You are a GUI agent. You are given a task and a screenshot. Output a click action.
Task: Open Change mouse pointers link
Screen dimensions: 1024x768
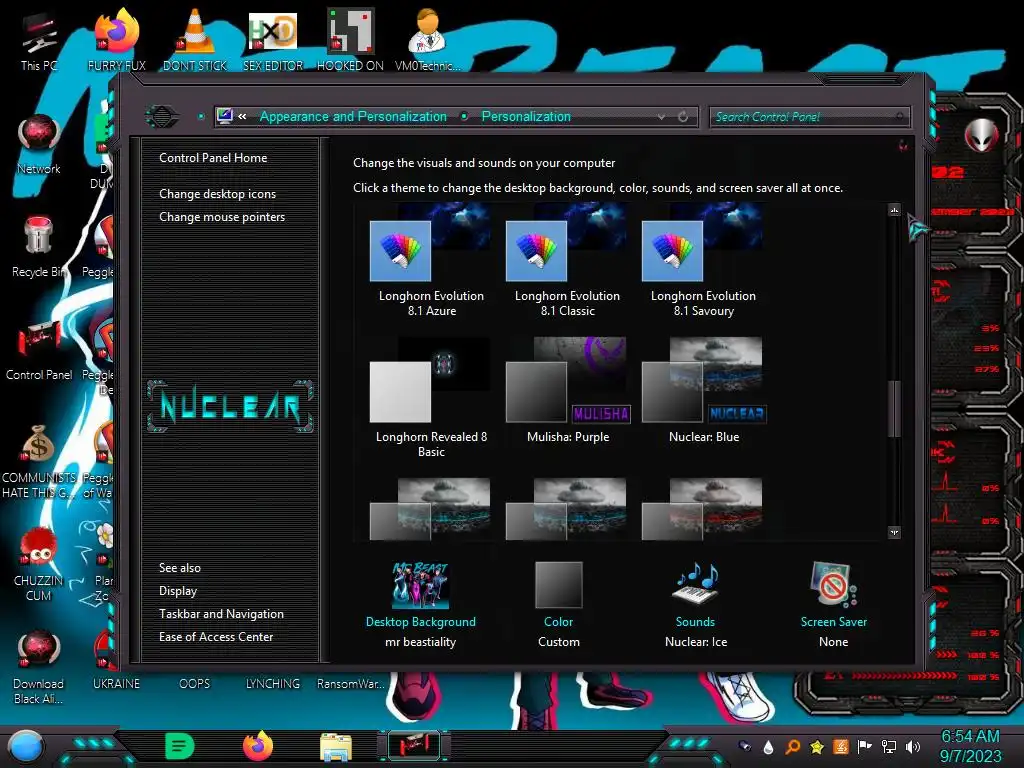click(222, 217)
